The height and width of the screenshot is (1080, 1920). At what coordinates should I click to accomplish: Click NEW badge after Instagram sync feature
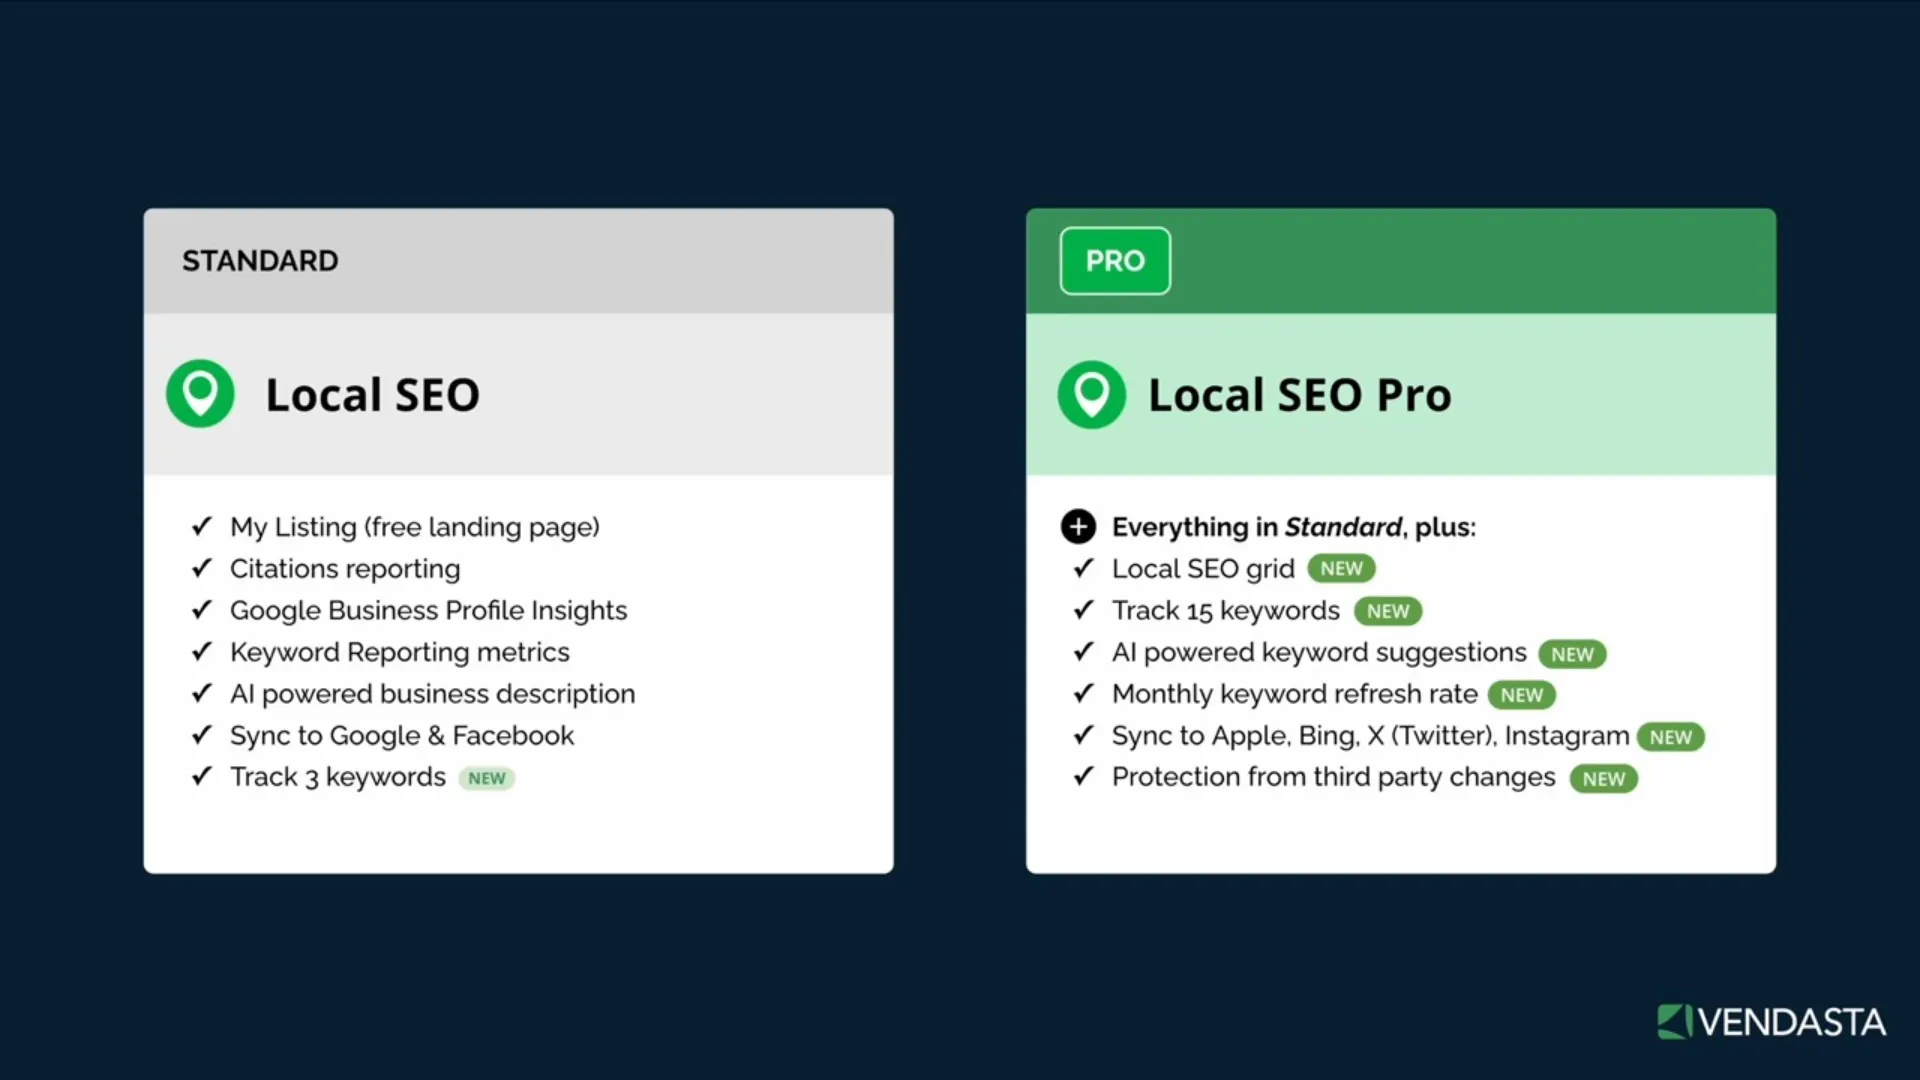point(1670,737)
